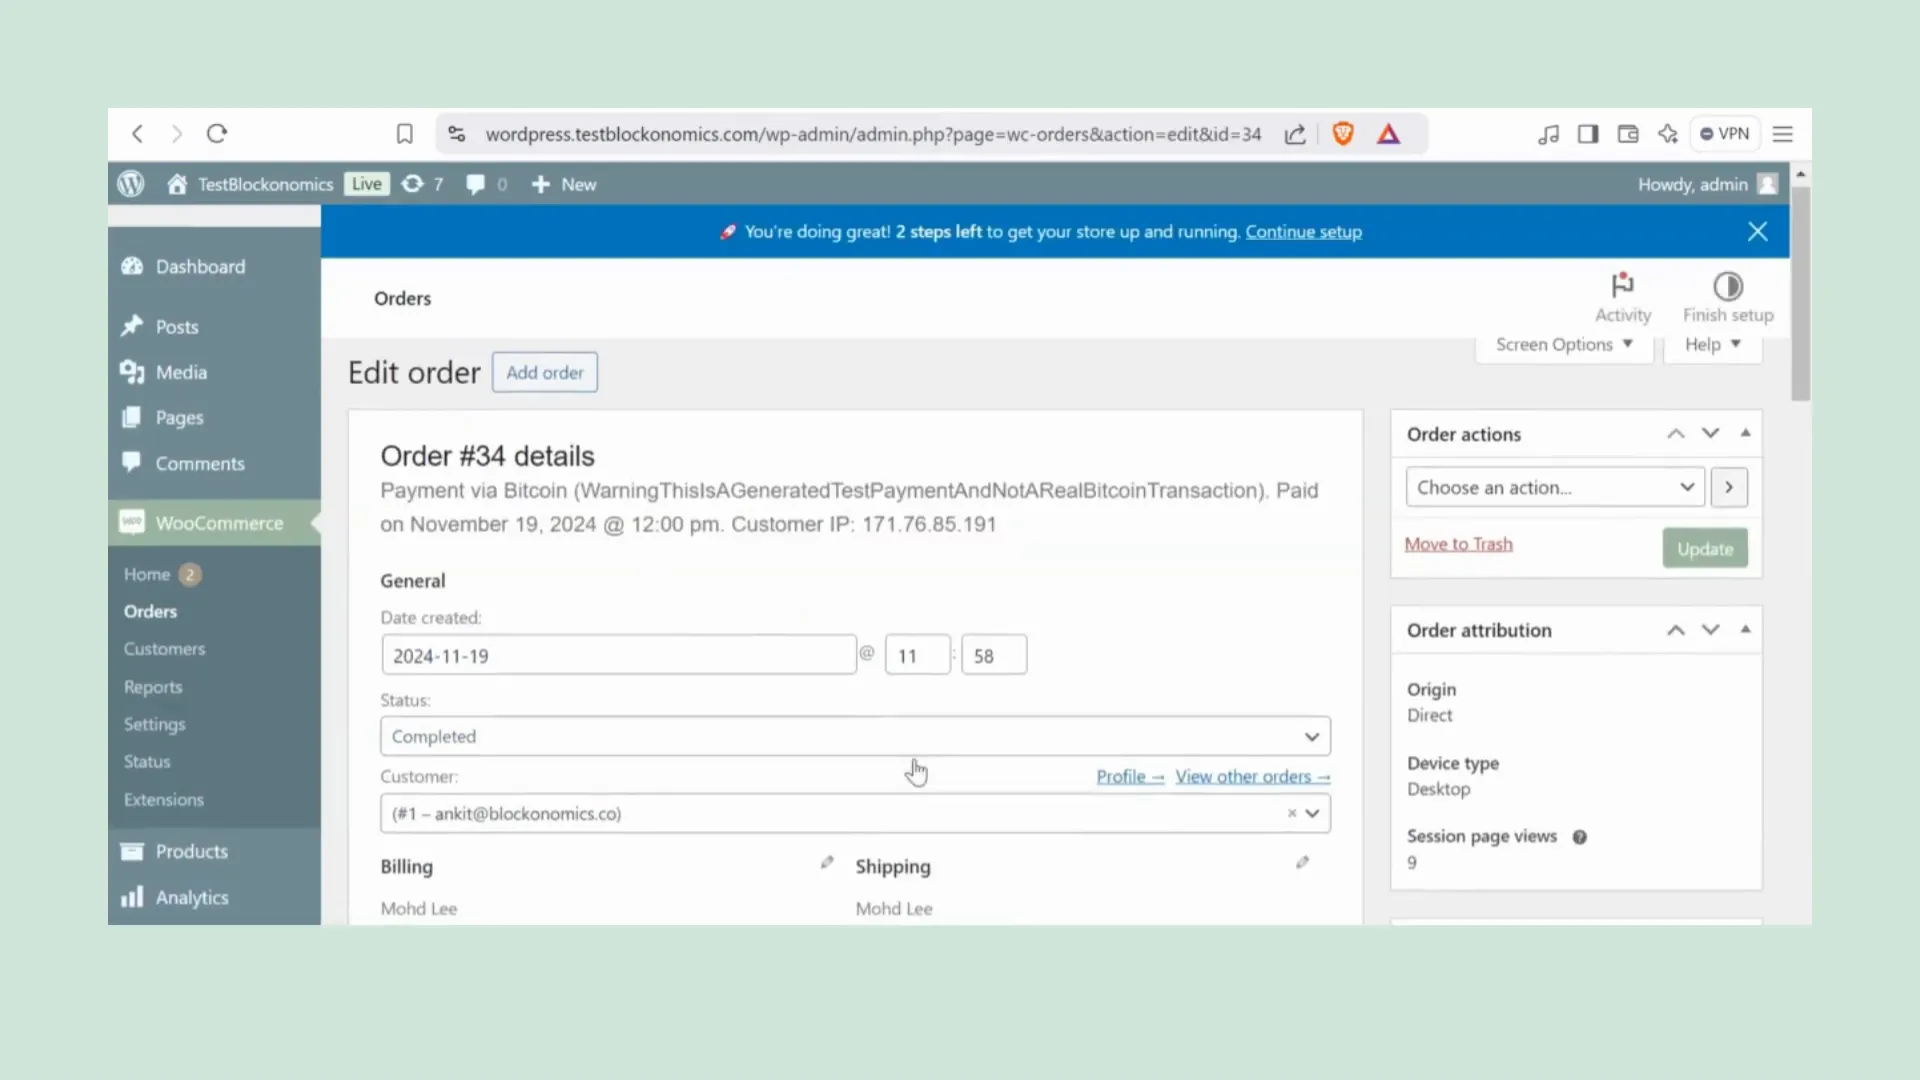Click the Posts icon in sidebar

click(x=132, y=326)
